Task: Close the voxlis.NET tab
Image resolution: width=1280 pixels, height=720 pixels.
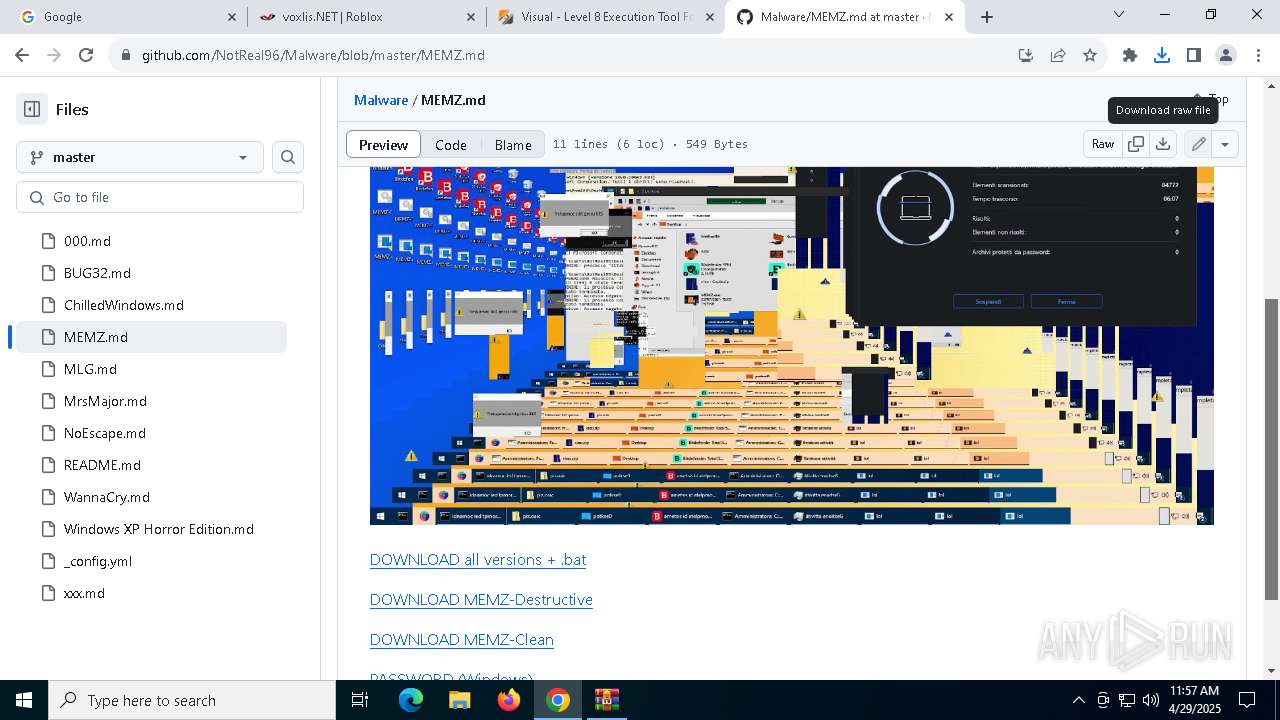Action: (471, 17)
